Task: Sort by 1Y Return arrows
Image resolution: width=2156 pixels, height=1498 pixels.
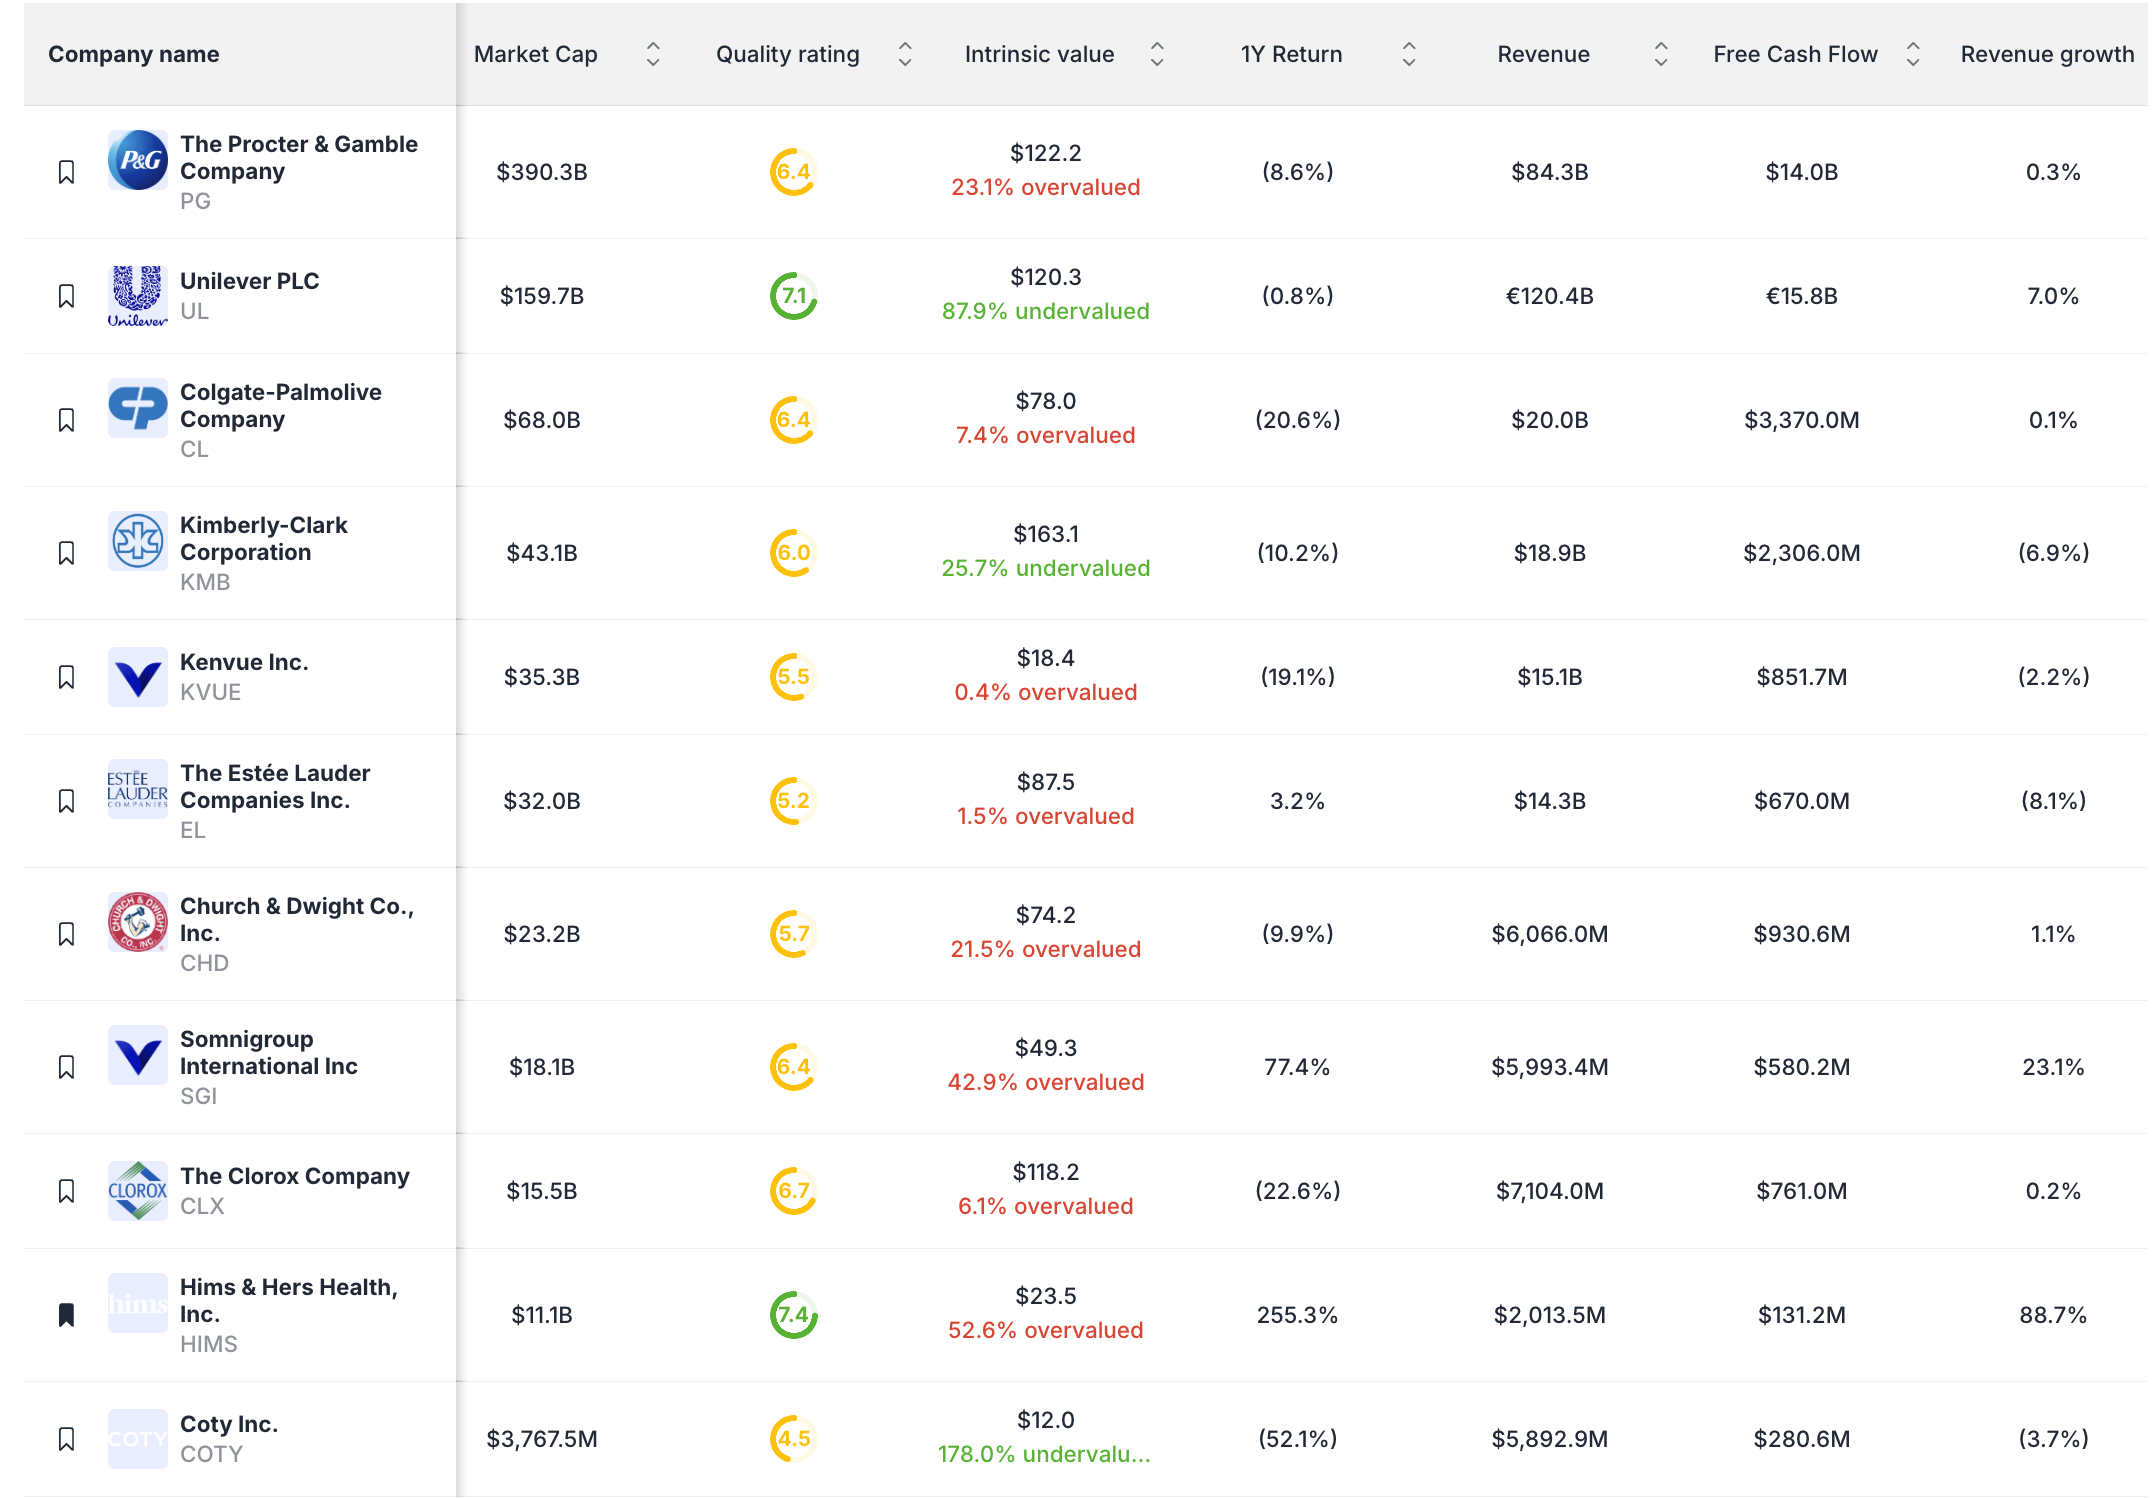Action: (1409, 54)
